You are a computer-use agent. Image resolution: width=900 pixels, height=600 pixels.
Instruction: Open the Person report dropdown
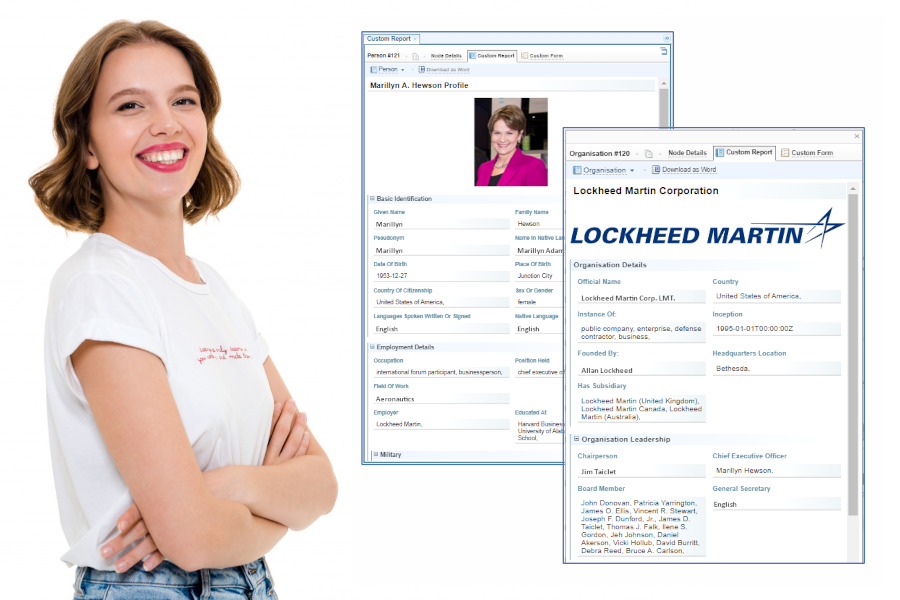(387, 69)
